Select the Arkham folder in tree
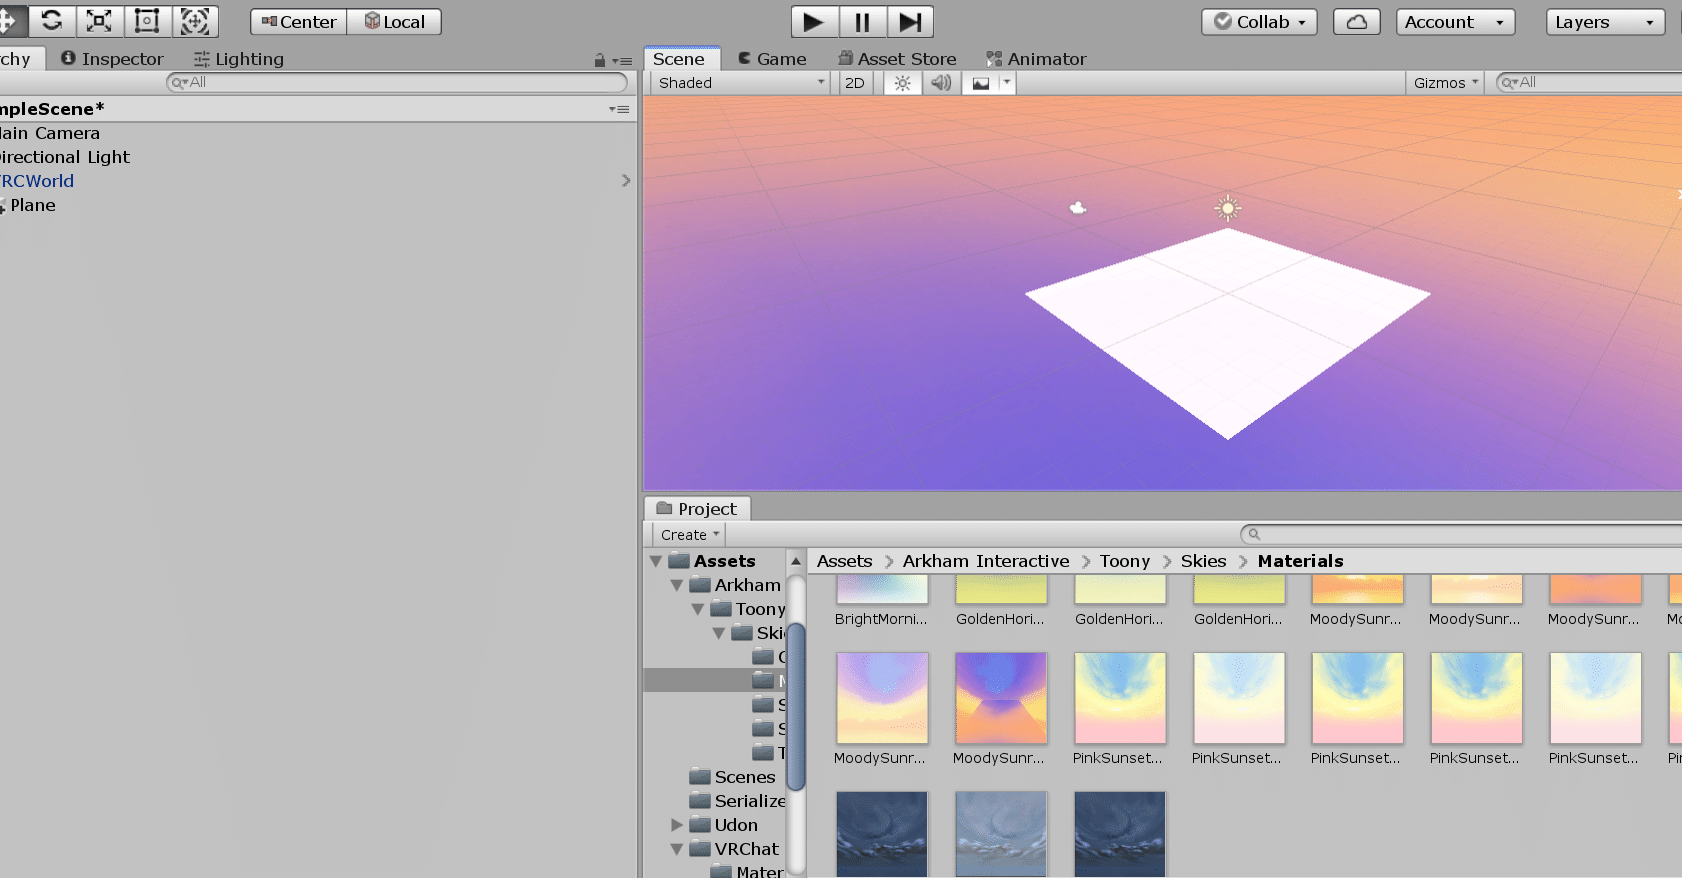Viewport: 1682px width, 878px height. pyautogui.click(x=735, y=585)
